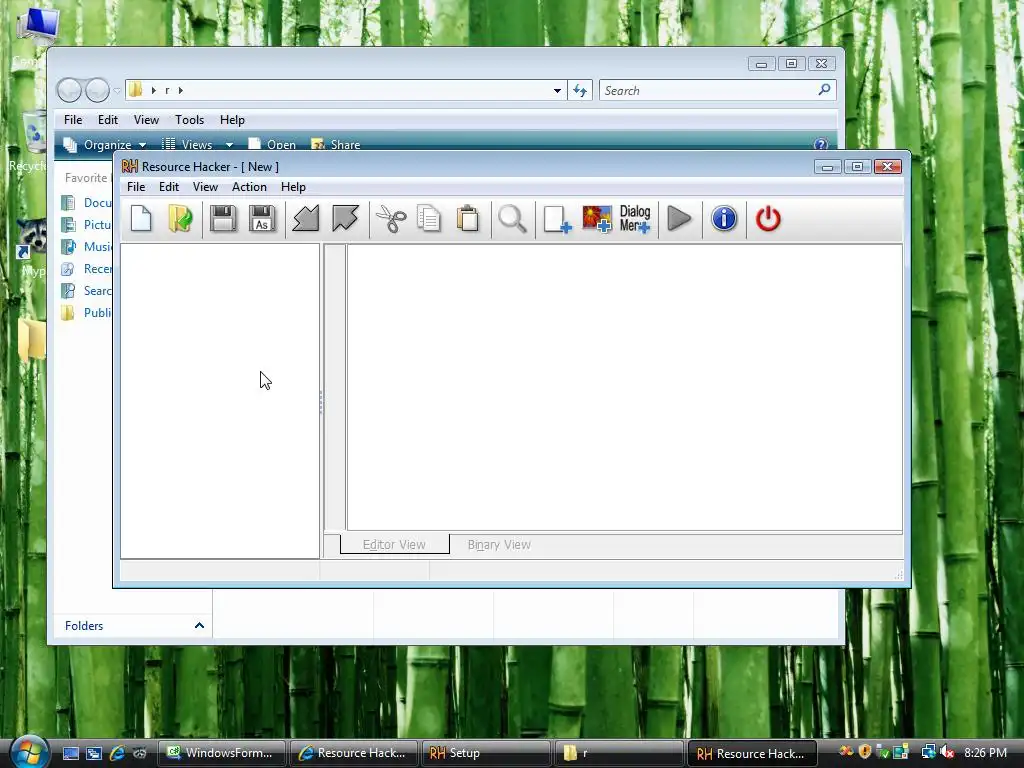This screenshot has width=1024, height=768.
Task: Click the second arrow resource icon before the scissors
Action: coord(345,219)
